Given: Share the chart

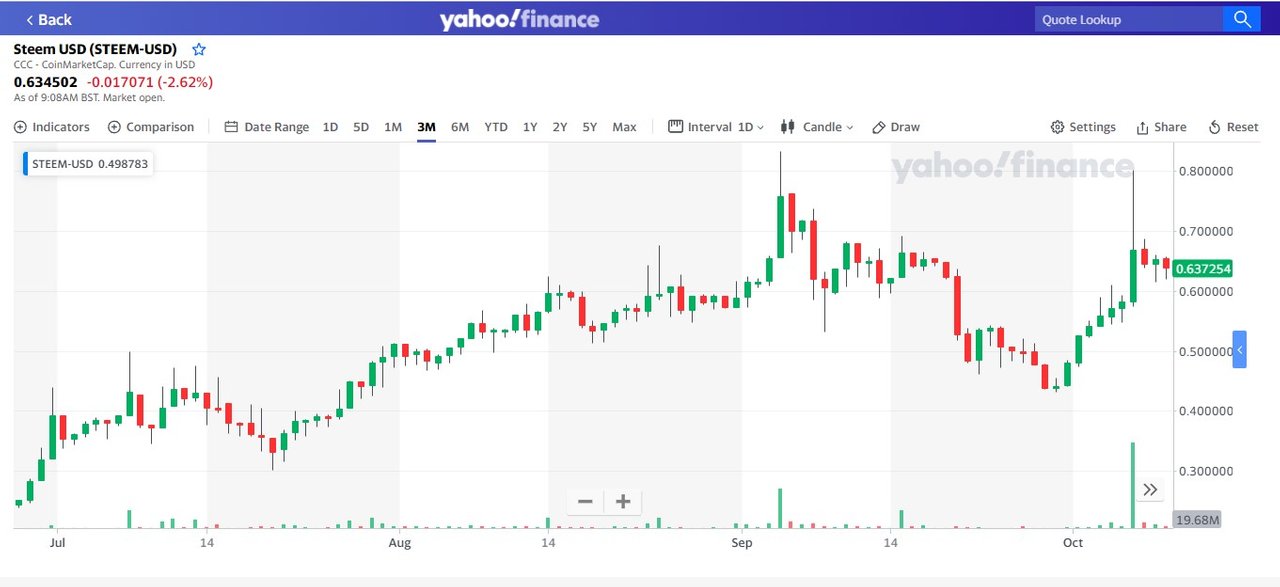Looking at the screenshot, I should click(1161, 127).
